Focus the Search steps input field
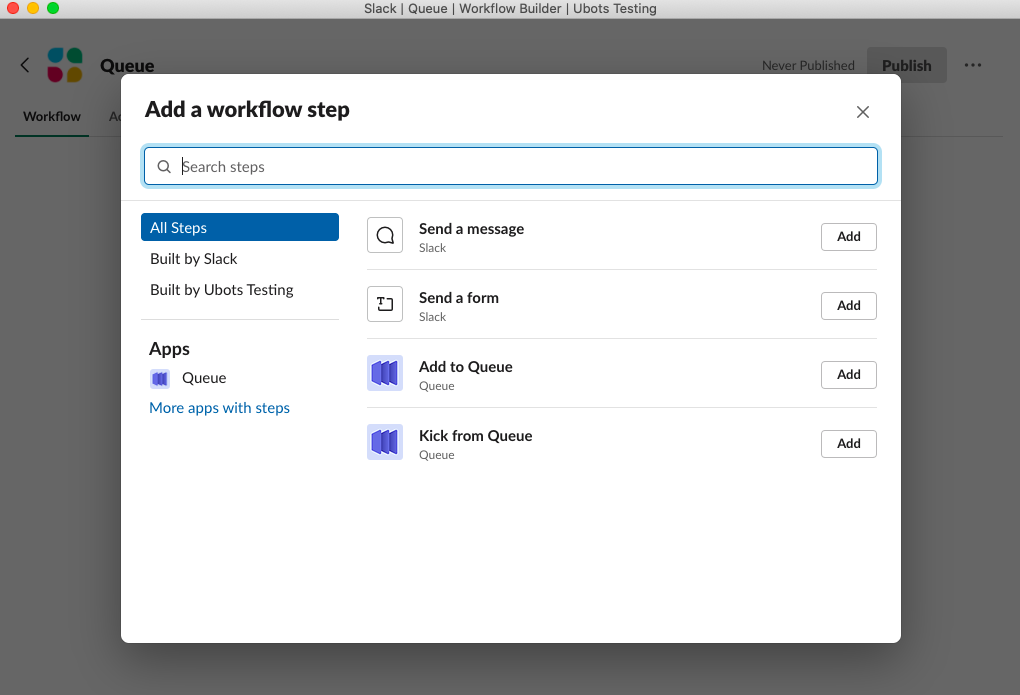 [x=520, y=167]
